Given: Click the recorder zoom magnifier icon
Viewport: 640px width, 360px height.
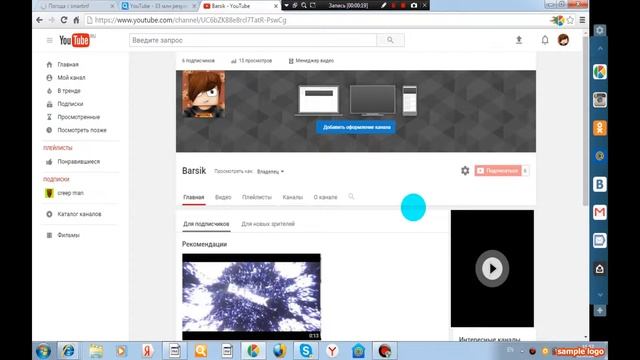Looking at the screenshot, I should [304, 5].
